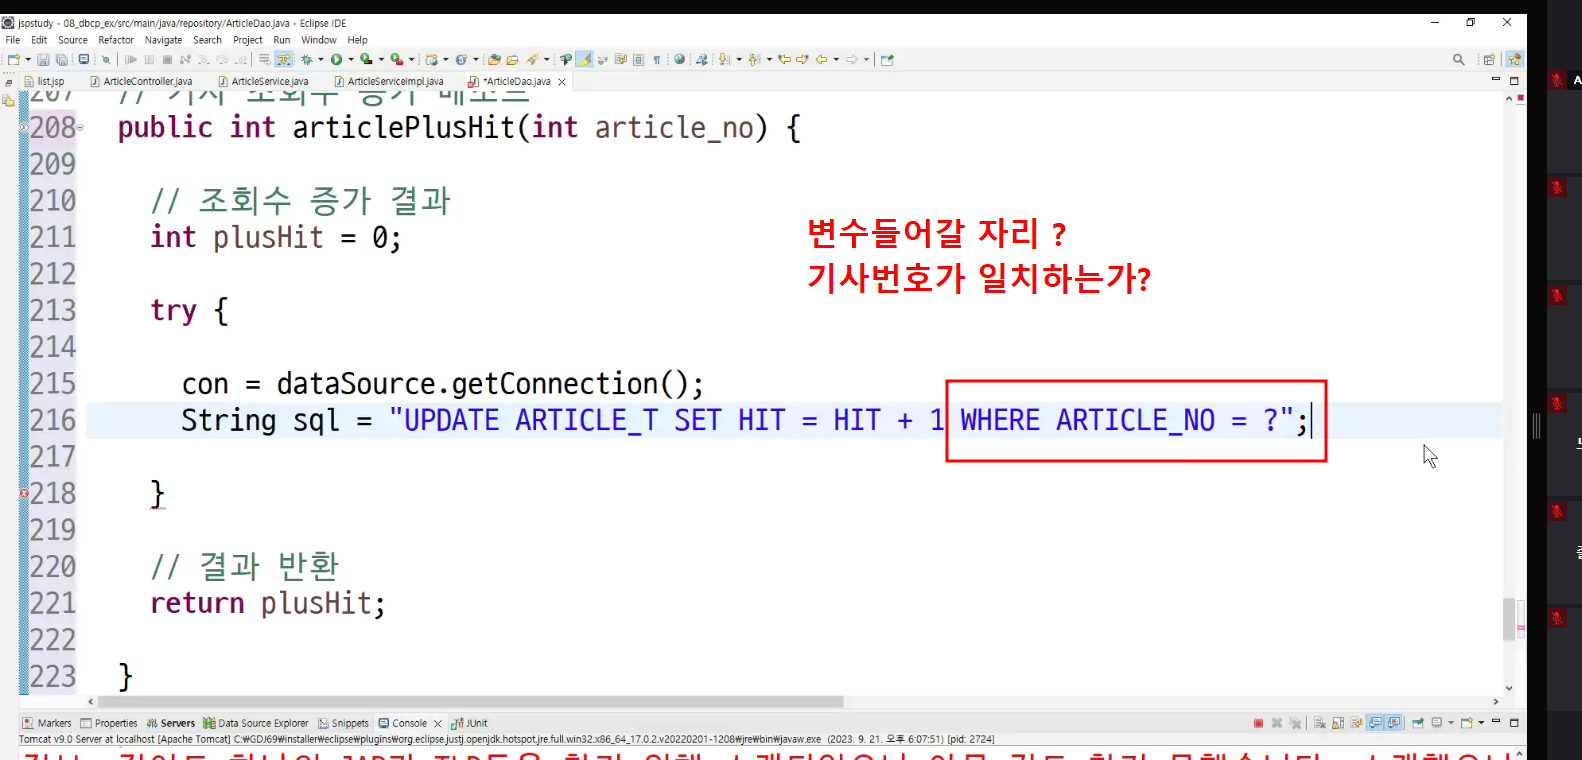Click the Display Selected Console icon

tap(1437, 723)
